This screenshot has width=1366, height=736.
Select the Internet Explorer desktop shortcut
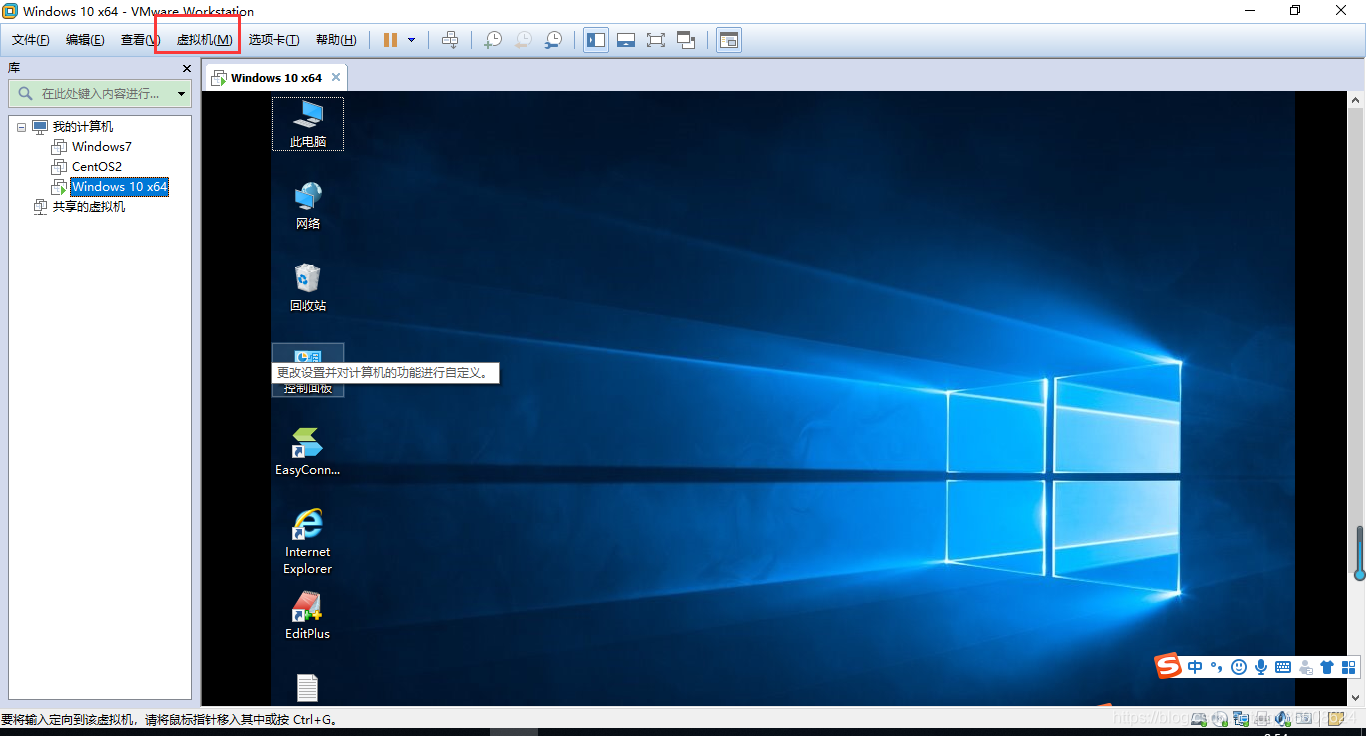click(308, 541)
